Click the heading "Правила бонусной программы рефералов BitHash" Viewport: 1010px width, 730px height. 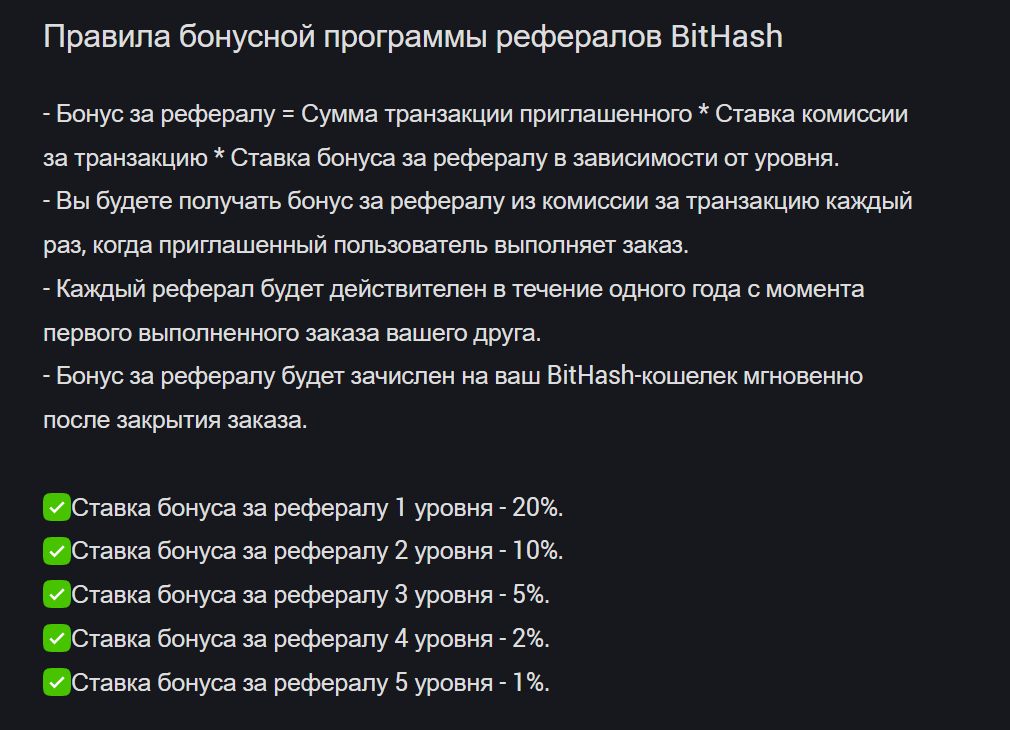point(413,38)
